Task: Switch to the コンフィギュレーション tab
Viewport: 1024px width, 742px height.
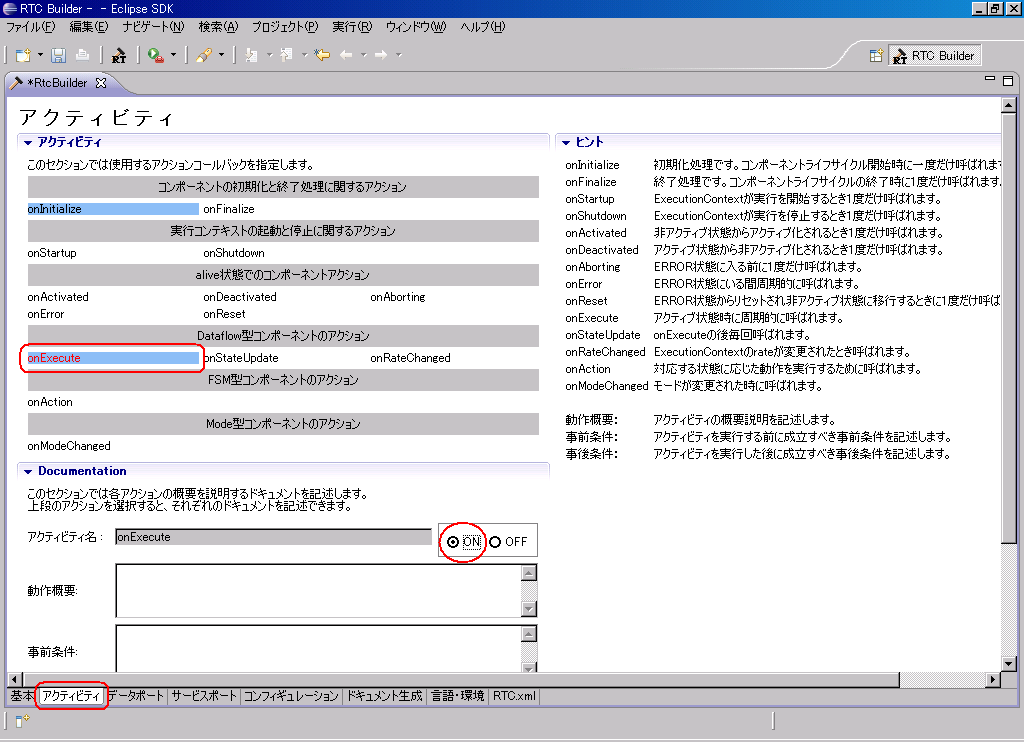Action: (x=291, y=696)
